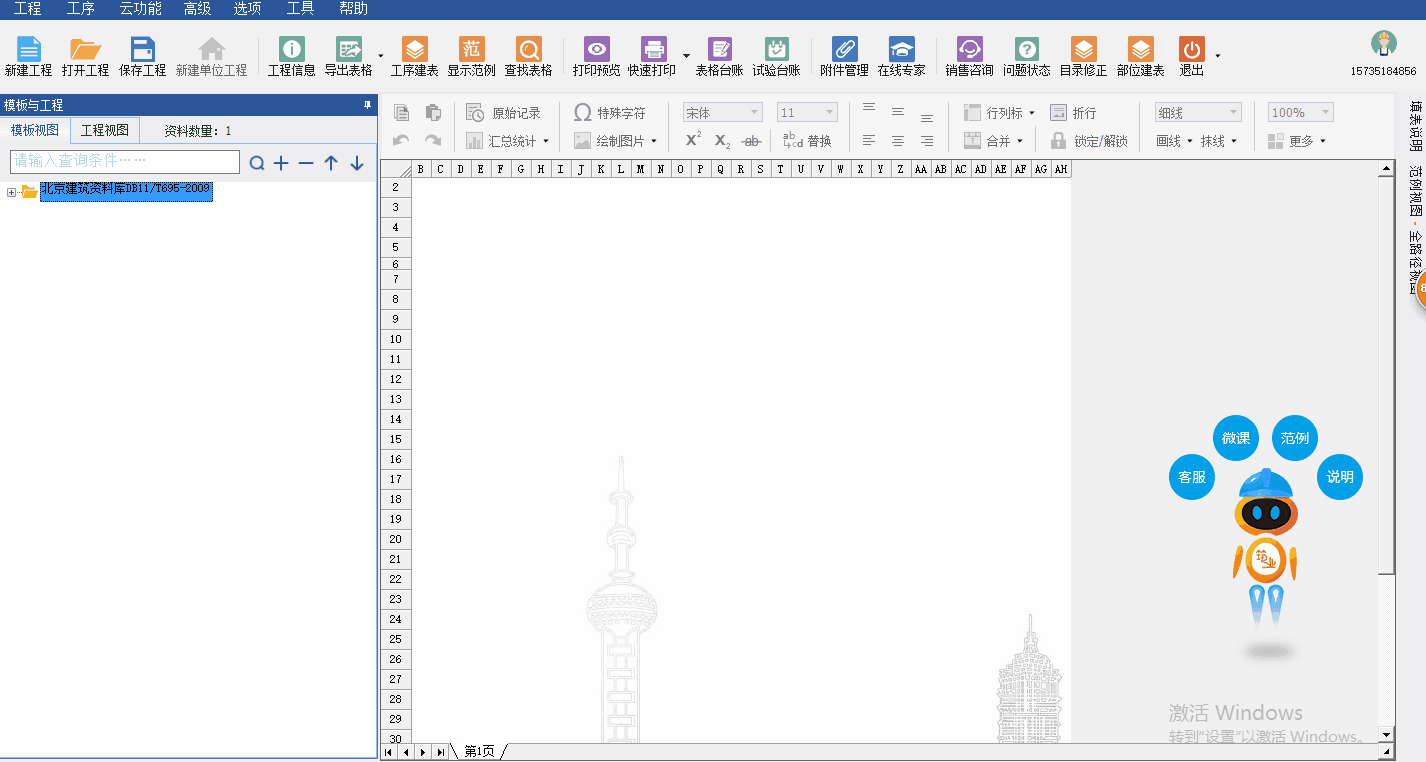This screenshot has height=762, width=1426.
Task: Click the 显示范例 show example icon
Action: point(471,56)
